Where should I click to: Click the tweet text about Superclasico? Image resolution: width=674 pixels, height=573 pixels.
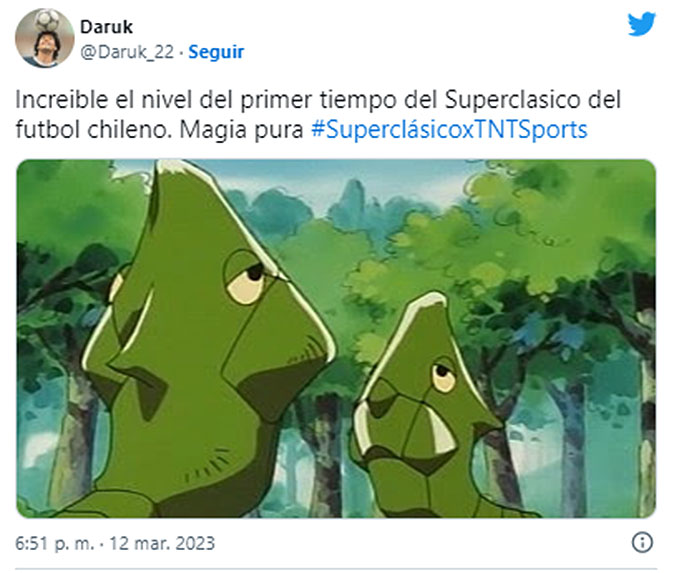click(318, 114)
